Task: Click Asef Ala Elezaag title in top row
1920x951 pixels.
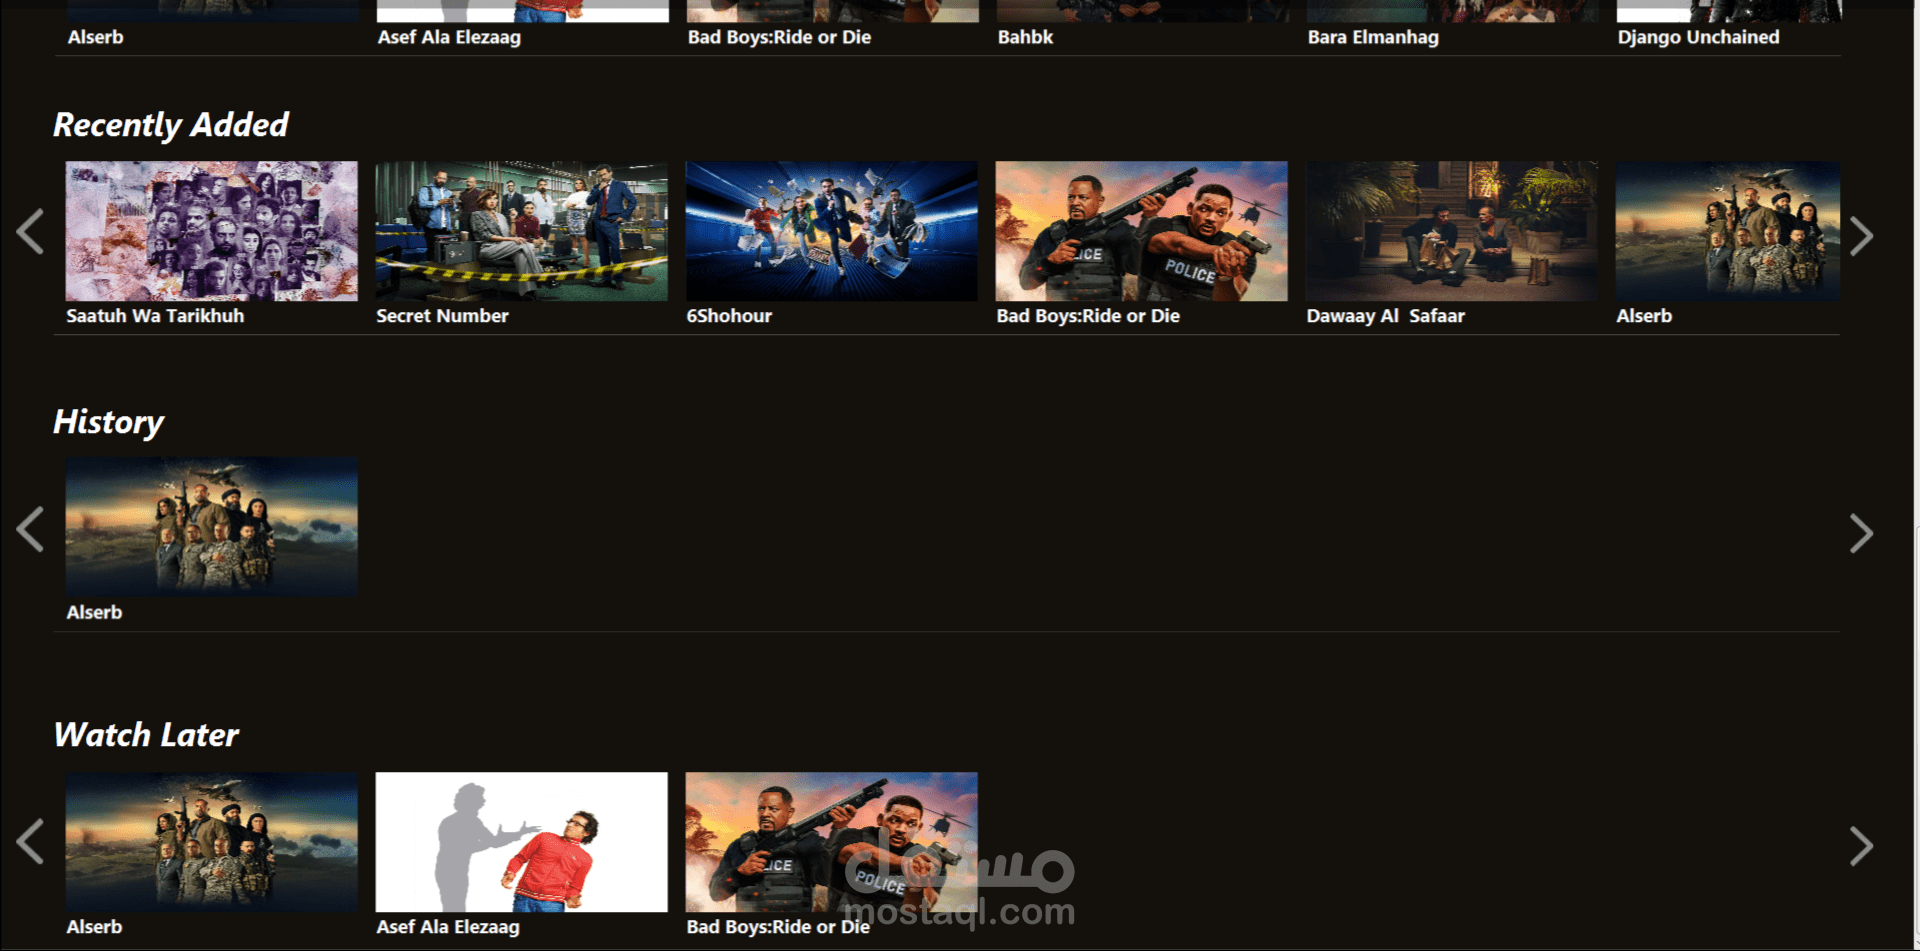Action: click(449, 37)
